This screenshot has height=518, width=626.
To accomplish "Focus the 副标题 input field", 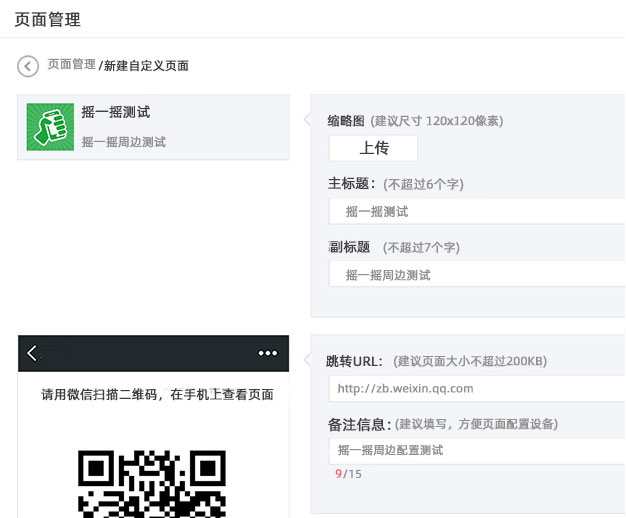I will 477,274.
